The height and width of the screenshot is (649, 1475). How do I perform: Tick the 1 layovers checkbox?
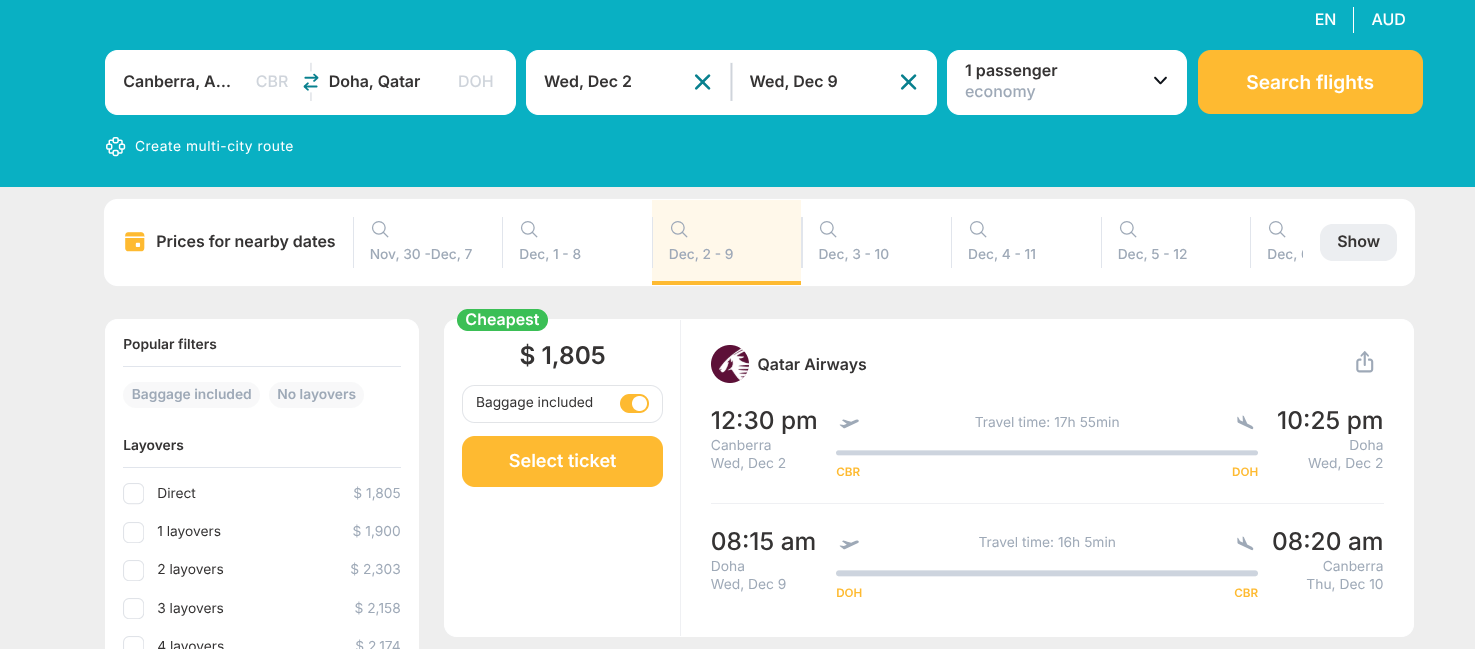[134, 532]
